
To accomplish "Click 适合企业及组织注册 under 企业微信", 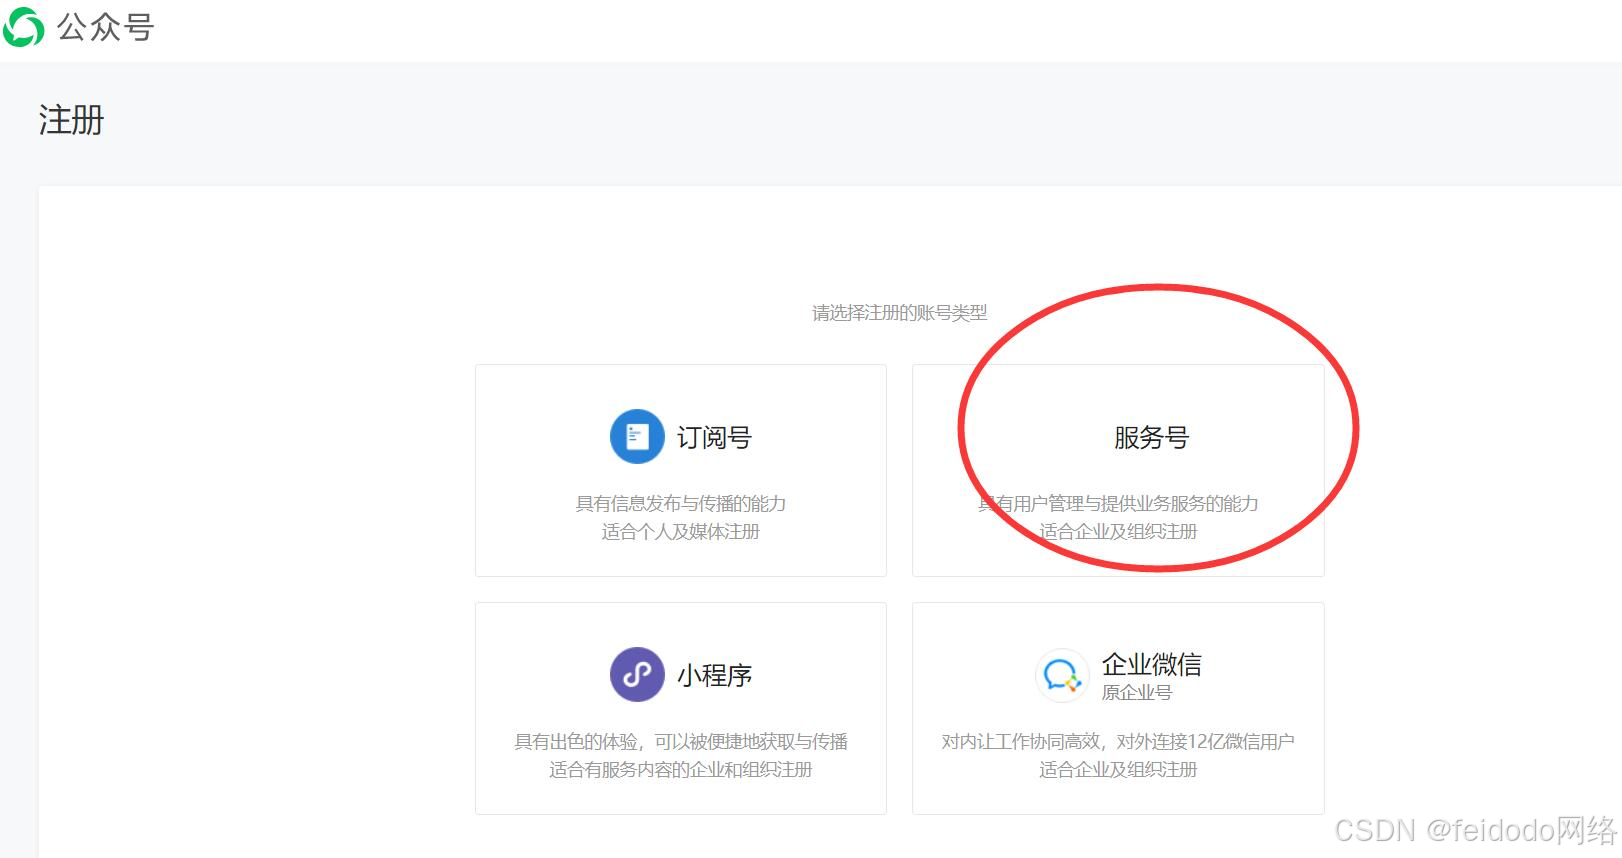I will (1118, 769).
